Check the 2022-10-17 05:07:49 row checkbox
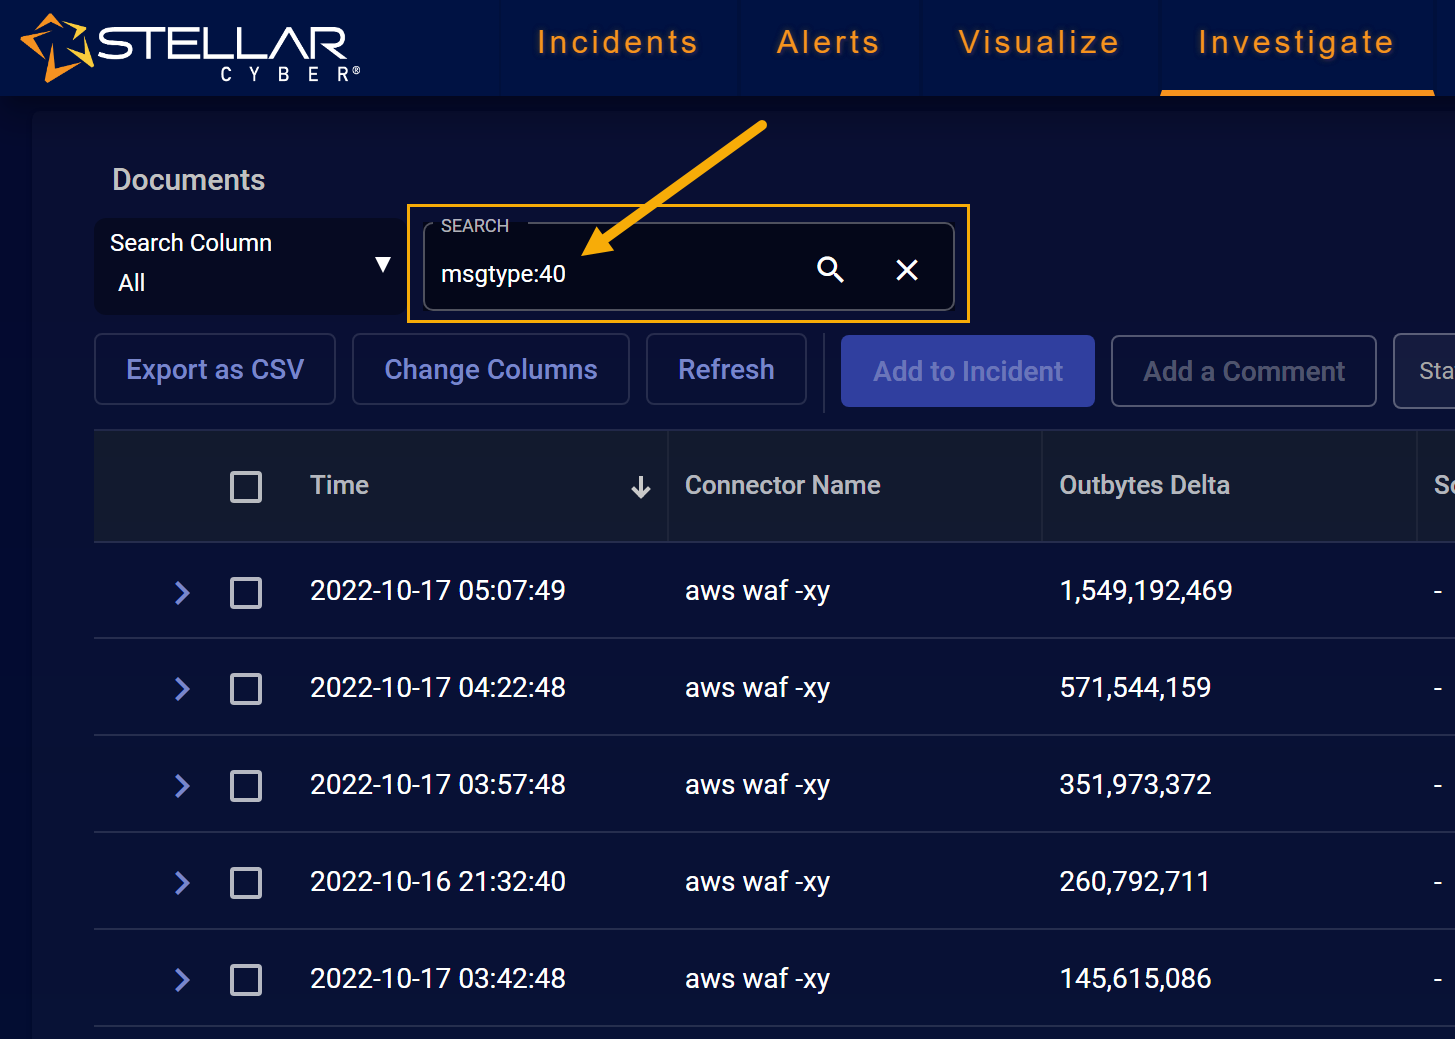The width and height of the screenshot is (1455, 1039). tap(246, 592)
